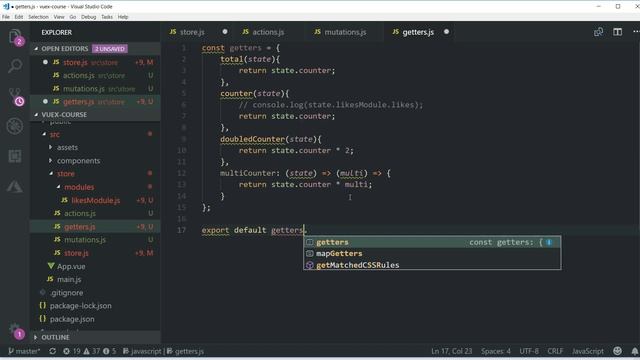
Task: Open package-lock.json in file tree
Action: coord(96,306)
